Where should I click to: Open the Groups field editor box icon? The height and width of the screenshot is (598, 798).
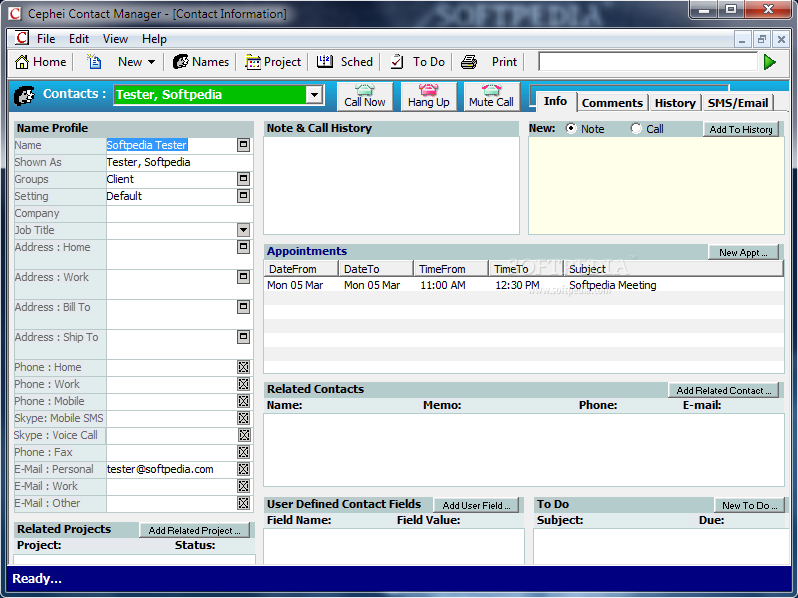[x=244, y=179]
